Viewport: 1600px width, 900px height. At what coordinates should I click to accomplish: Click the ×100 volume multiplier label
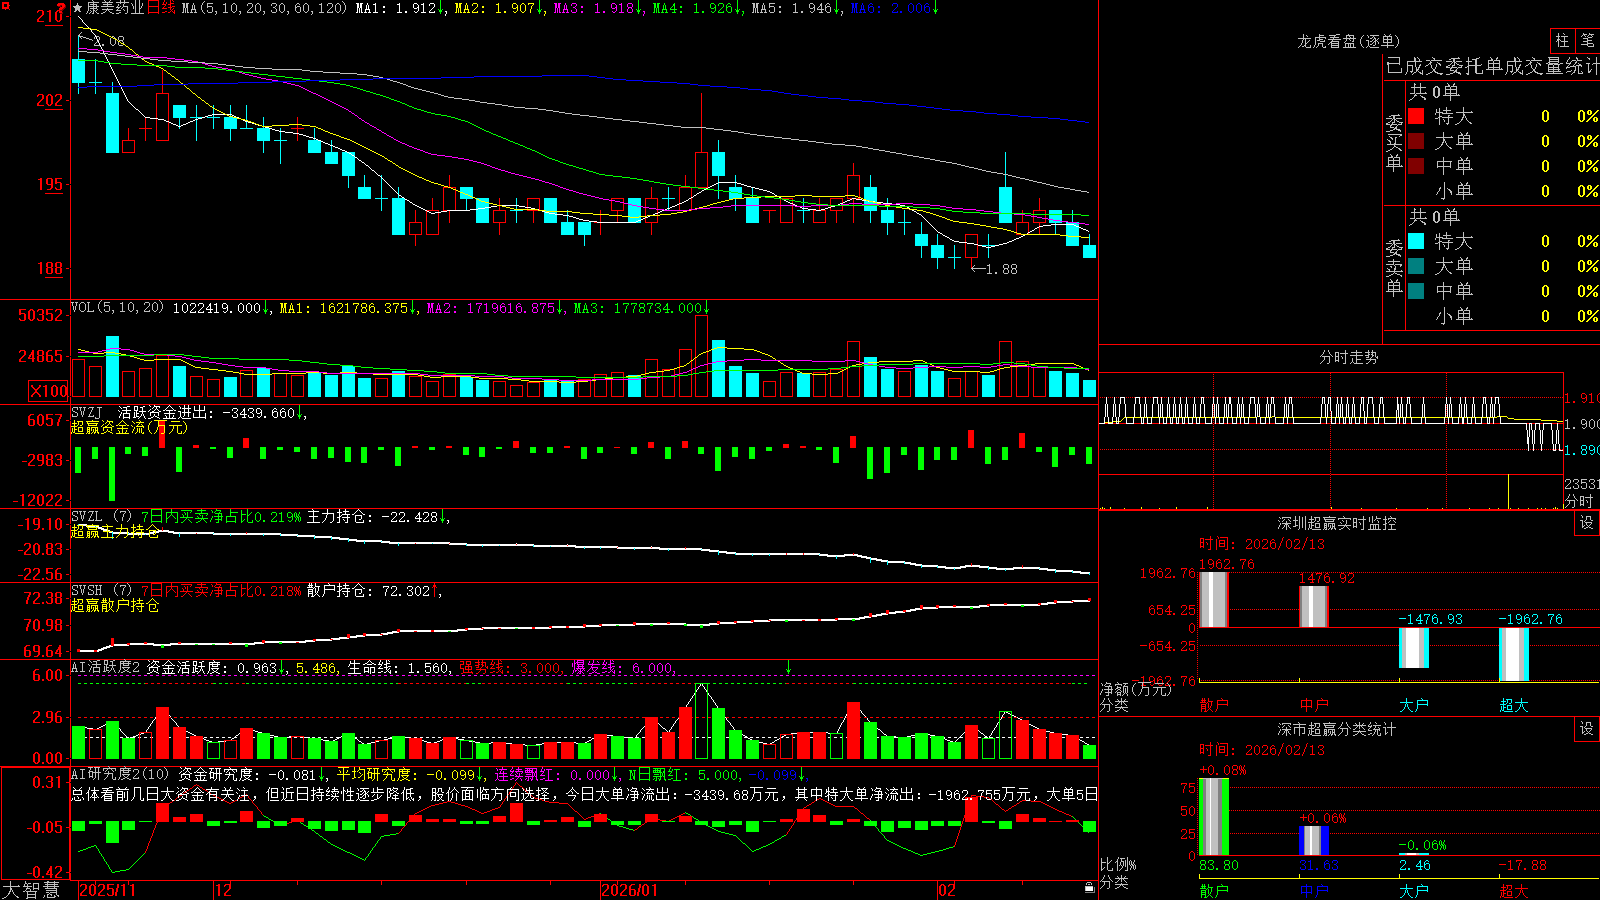click(49, 391)
